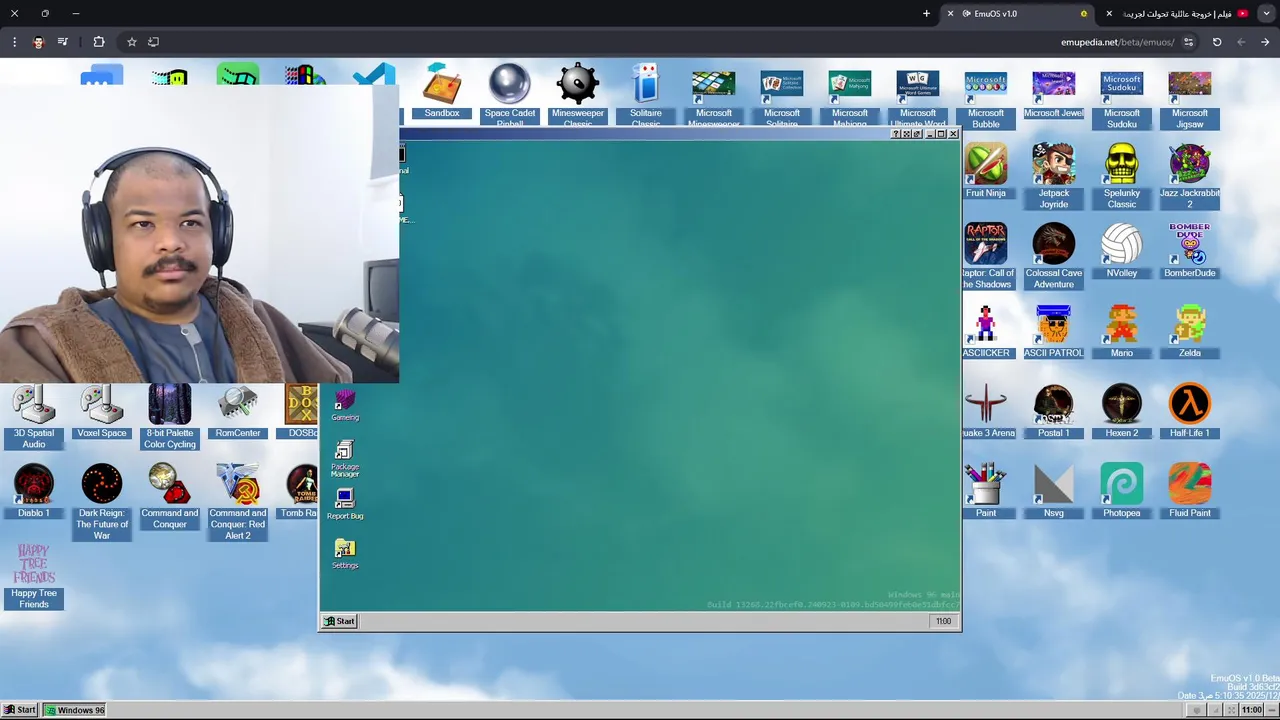The height and width of the screenshot is (720, 1280).
Task: Launch Raptor: Call of the Shadows
Action: click(987, 255)
